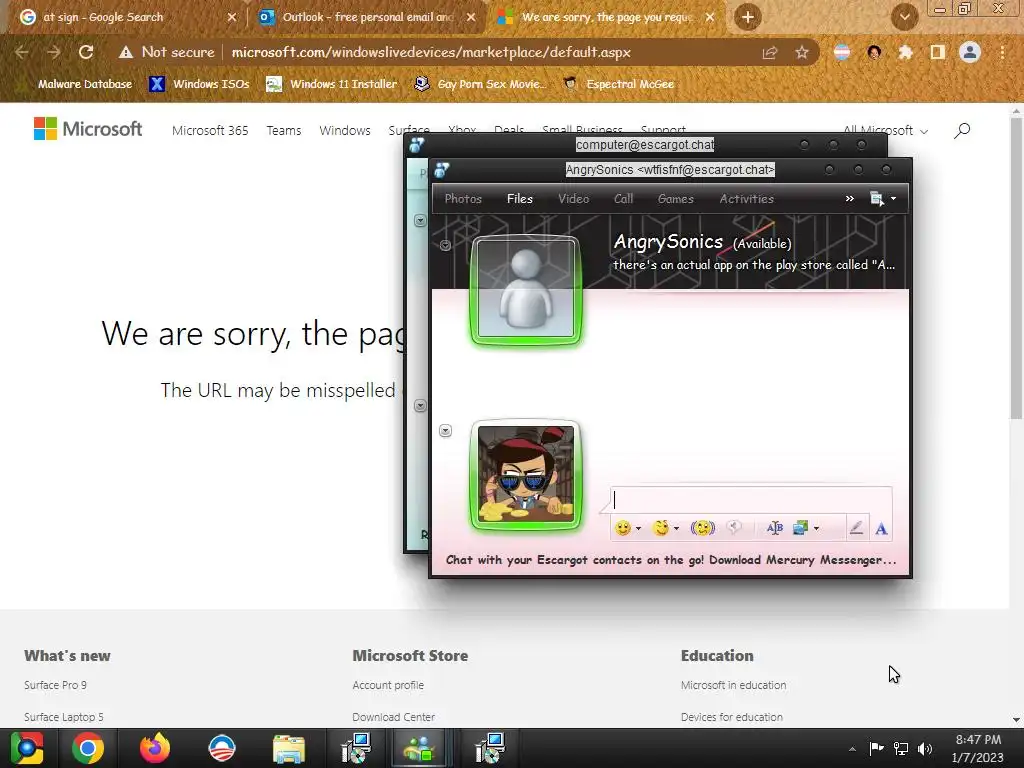The width and height of the screenshot is (1024, 768).
Task: Start Video from chat toolbar
Action: [573, 199]
